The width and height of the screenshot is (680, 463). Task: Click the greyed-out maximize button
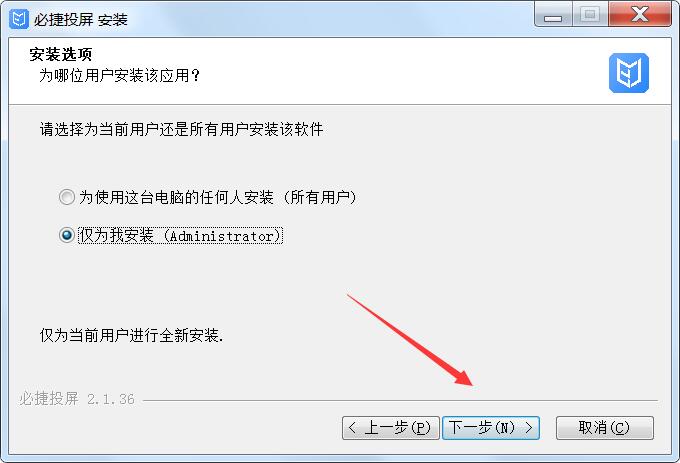[590, 15]
